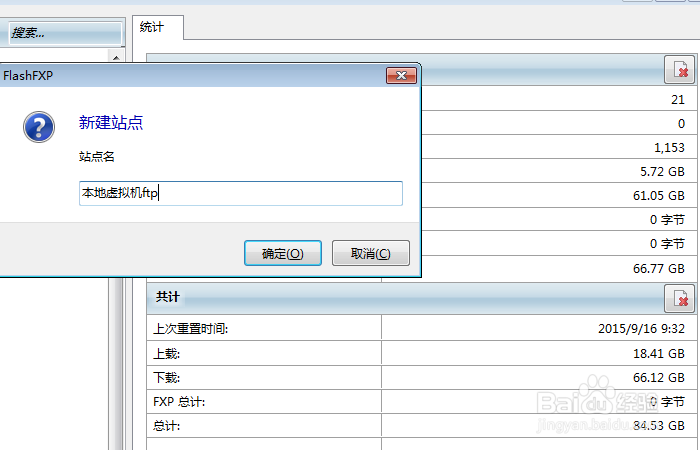Click the 61.05 GB value

(x=658, y=196)
